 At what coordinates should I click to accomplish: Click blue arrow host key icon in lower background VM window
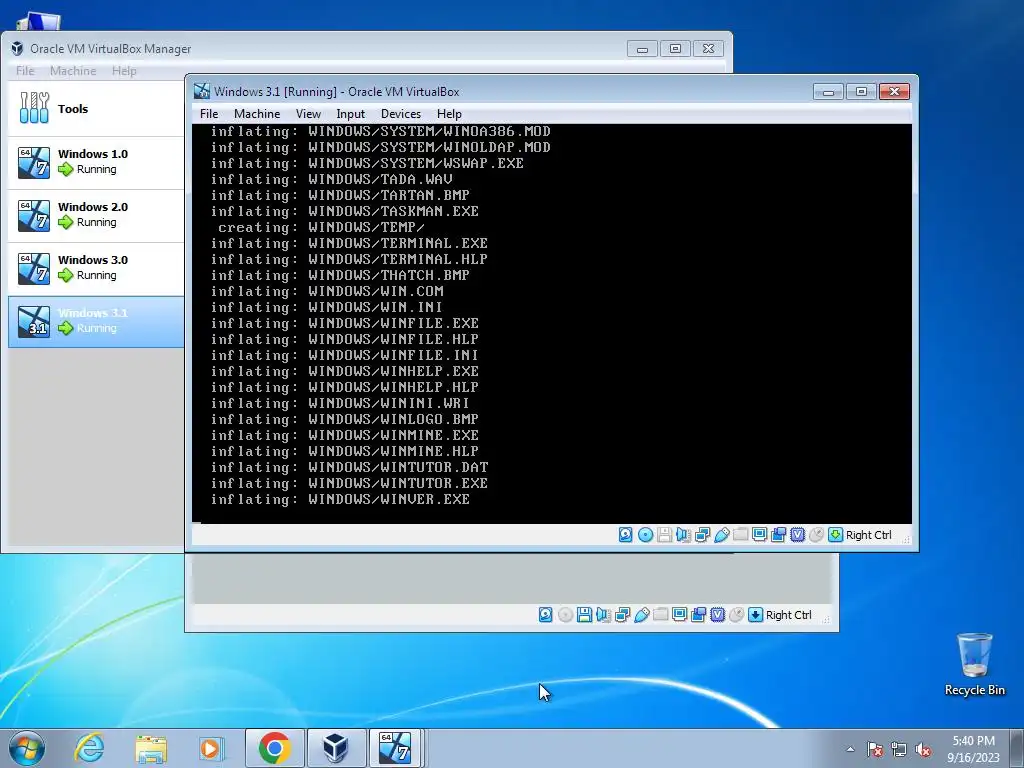pyautogui.click(x=756, y=615)
